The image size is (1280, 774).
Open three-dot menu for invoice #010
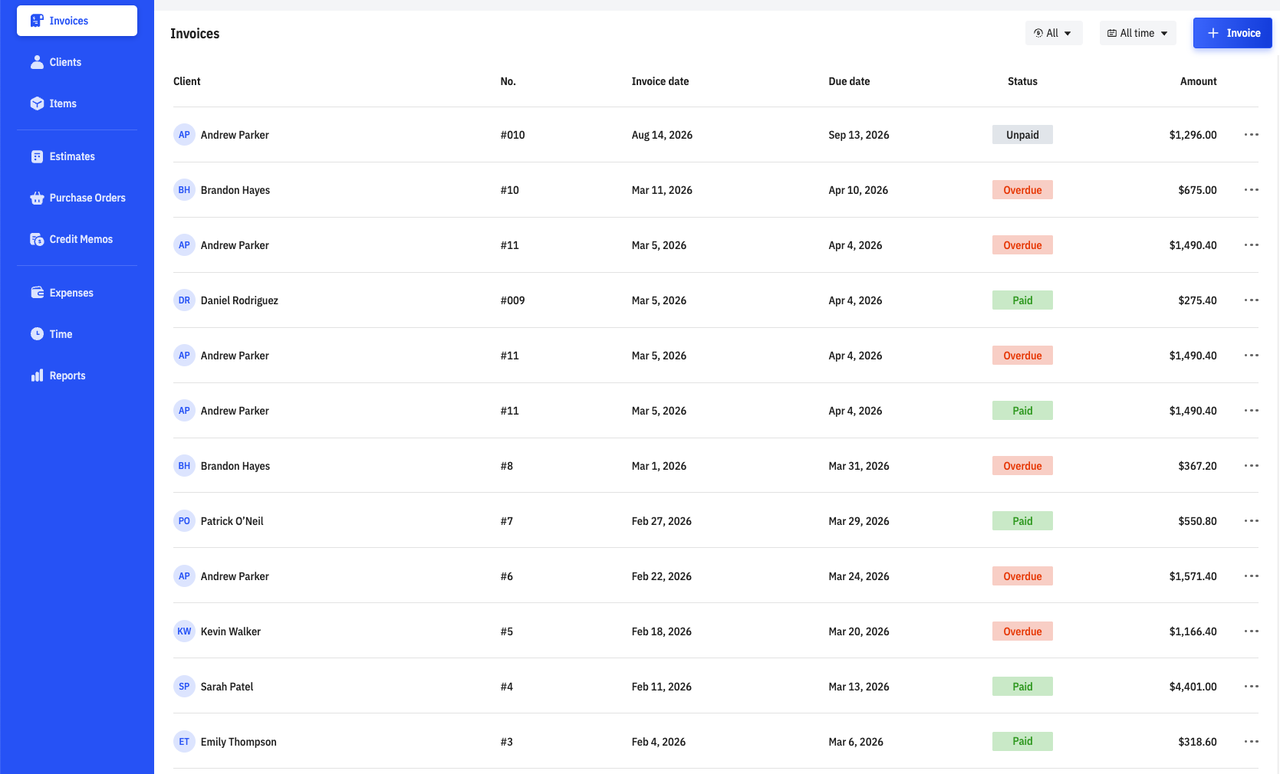[x=1251, y=135]
